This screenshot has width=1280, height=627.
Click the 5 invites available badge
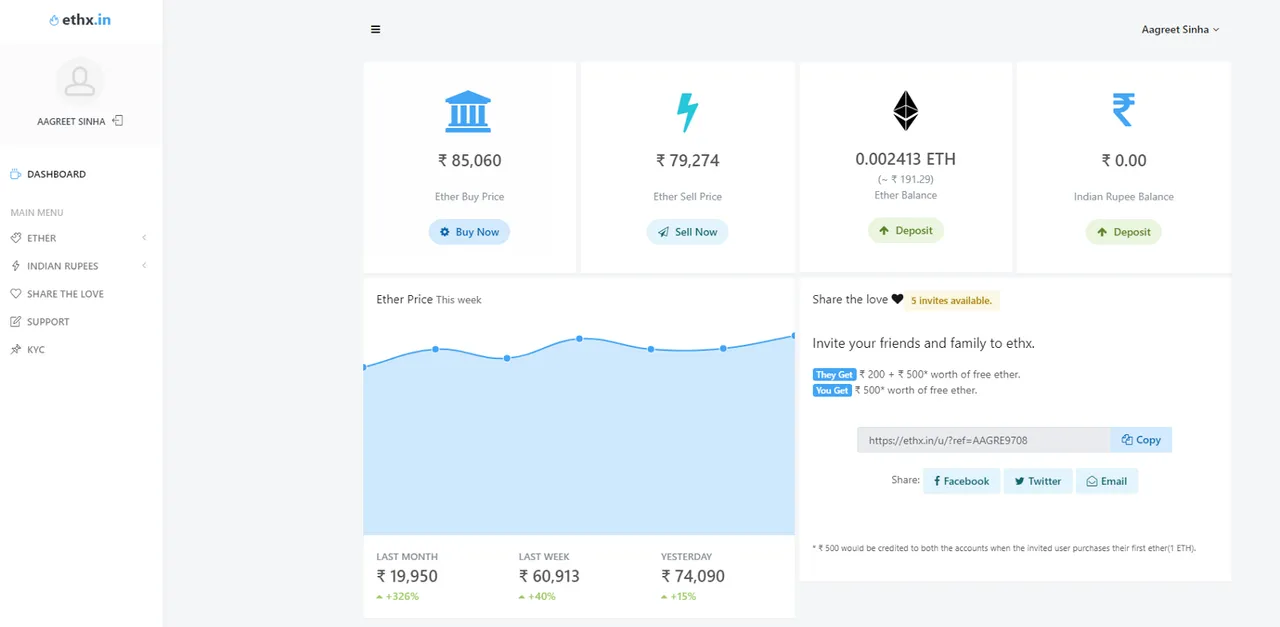(951, 300)
